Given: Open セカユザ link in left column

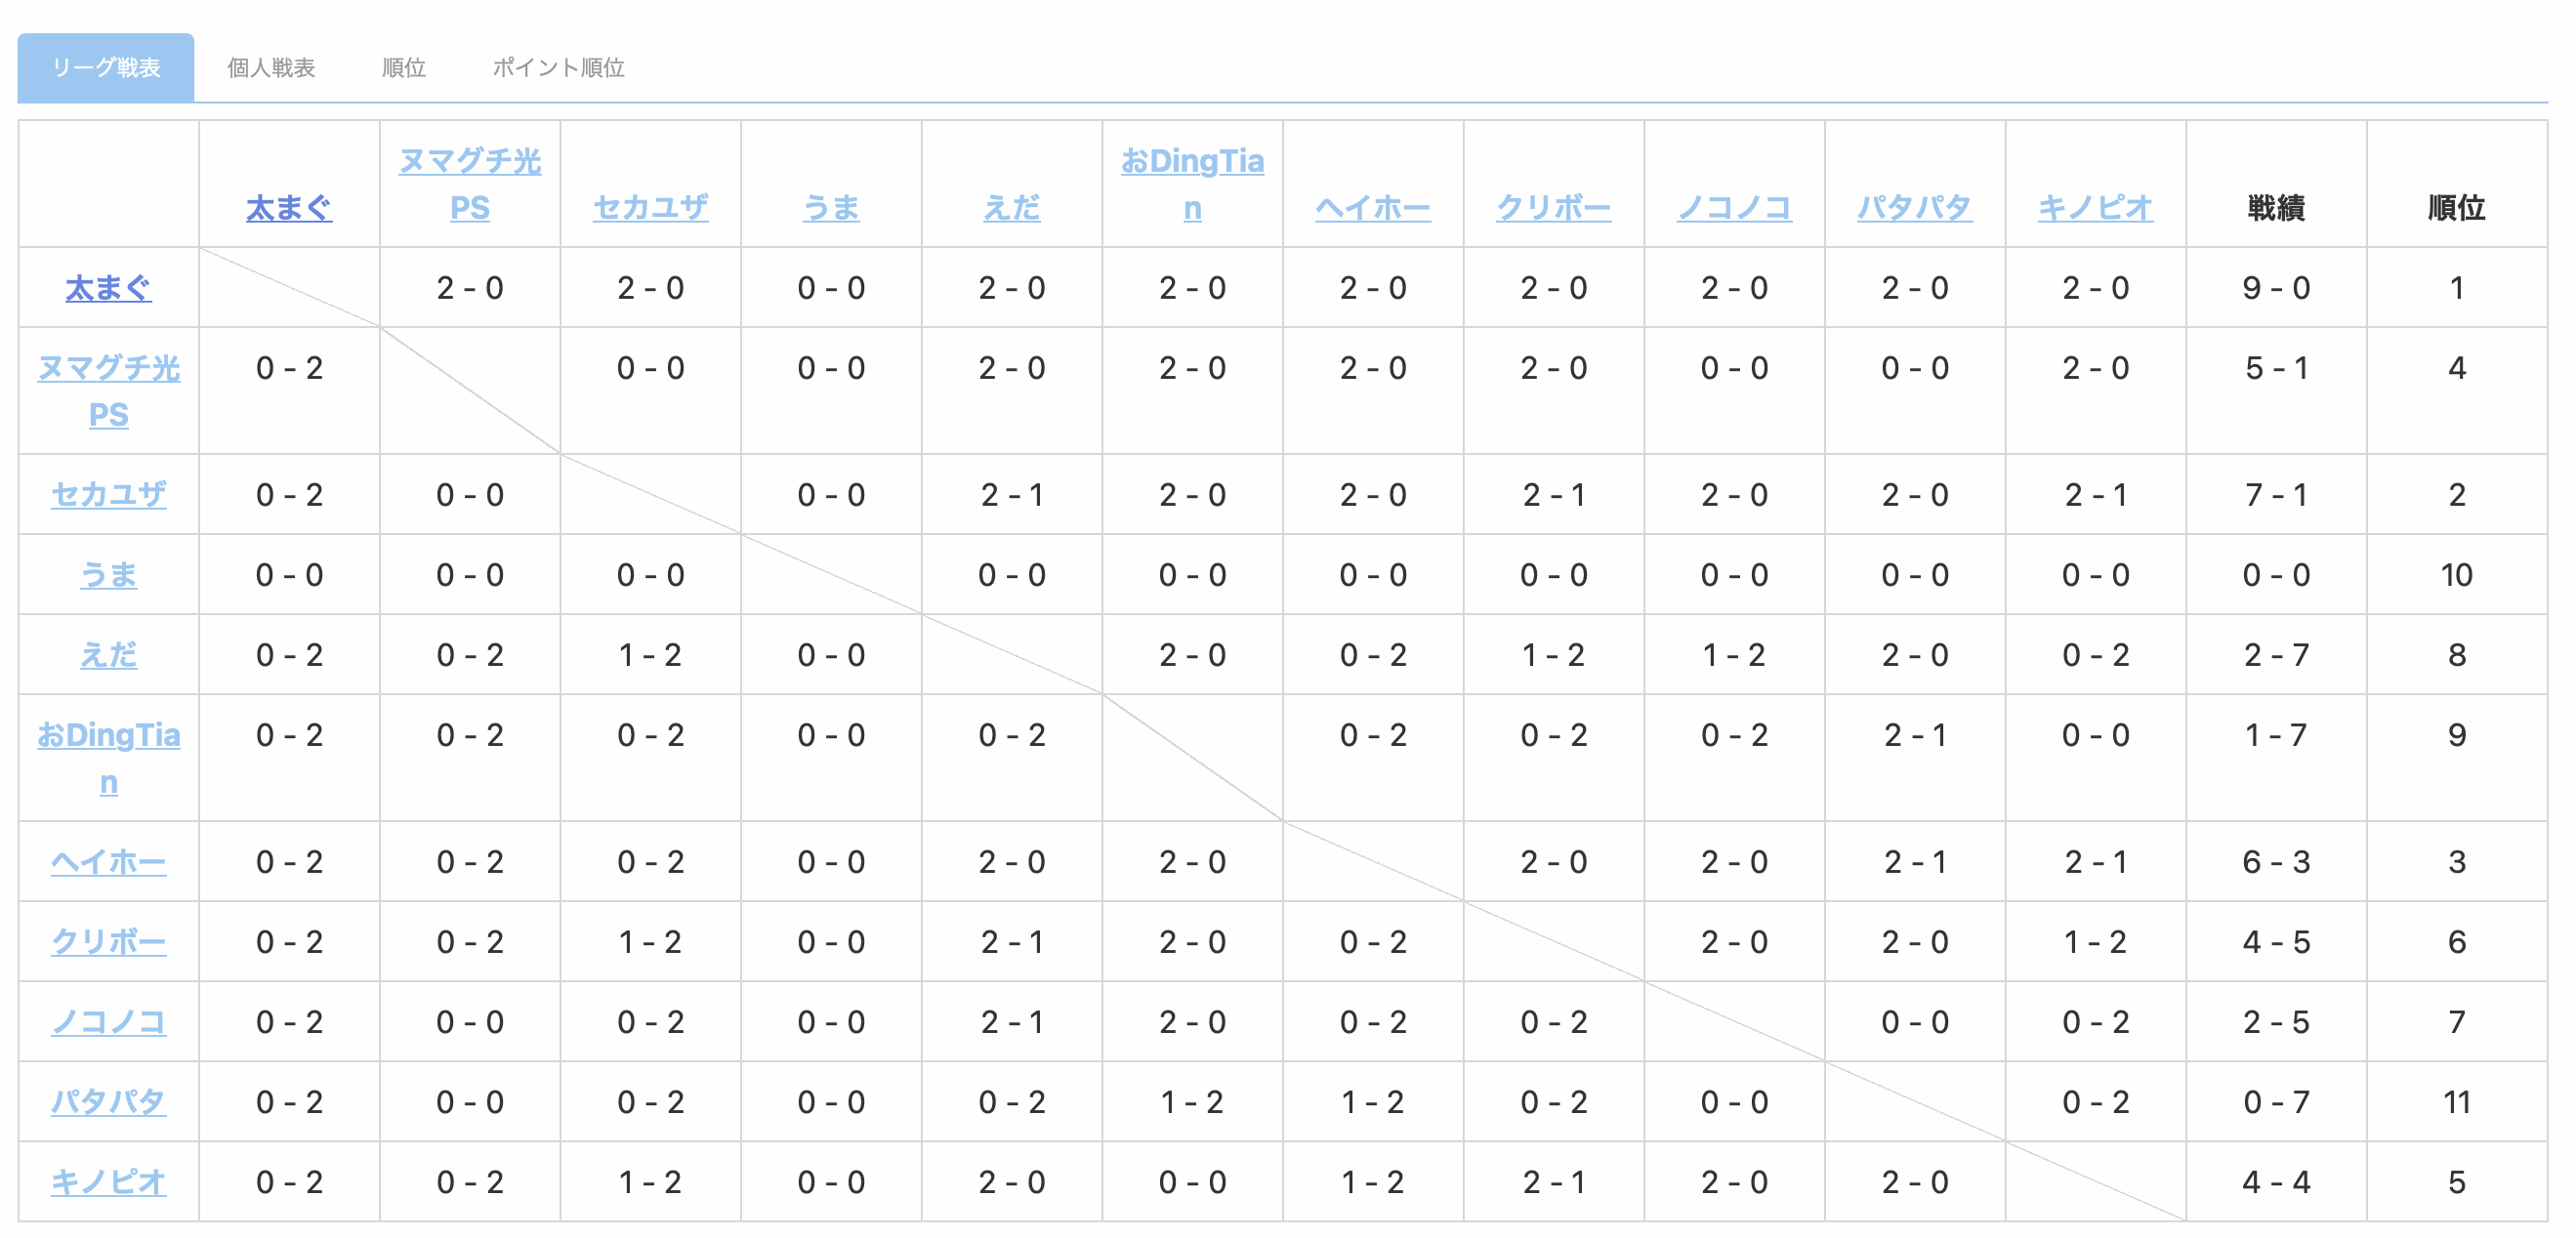Looking at the screenshot, I should click(x=108, y=494).
